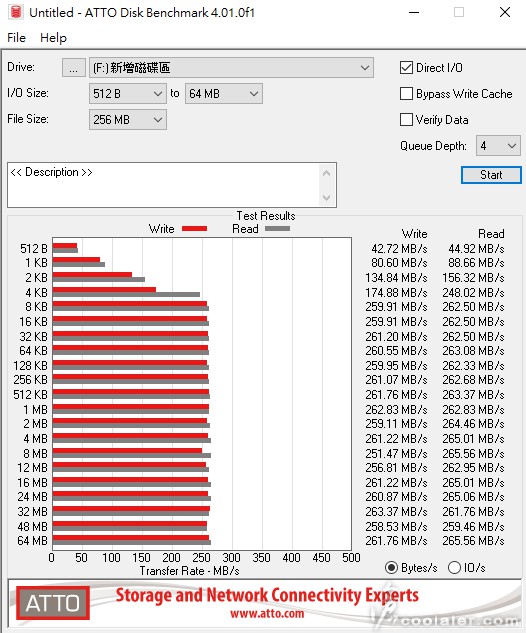This screenshot has width=526, height=633.
Task: Open the 512 B minimum I/O size dropdown
Action: coord(128,94)
